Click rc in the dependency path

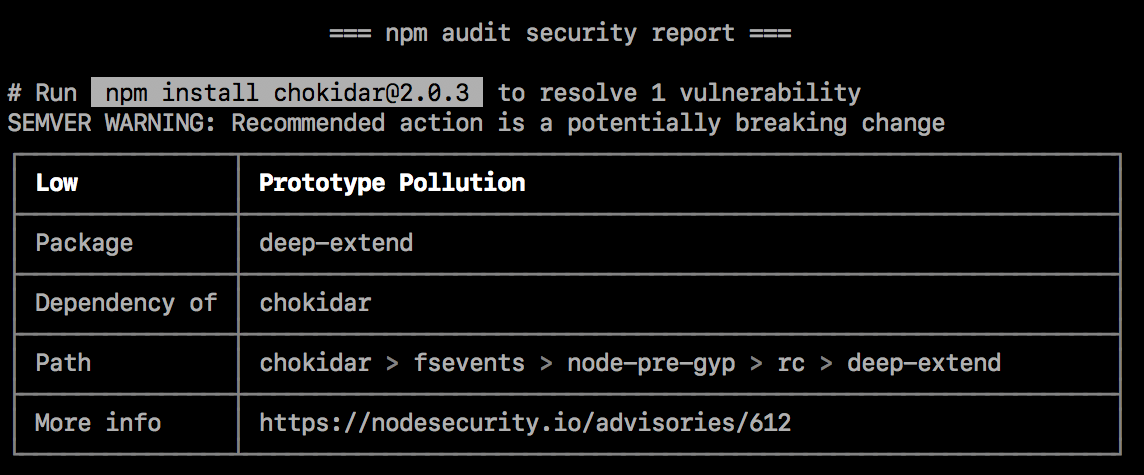tap(791, 362)
